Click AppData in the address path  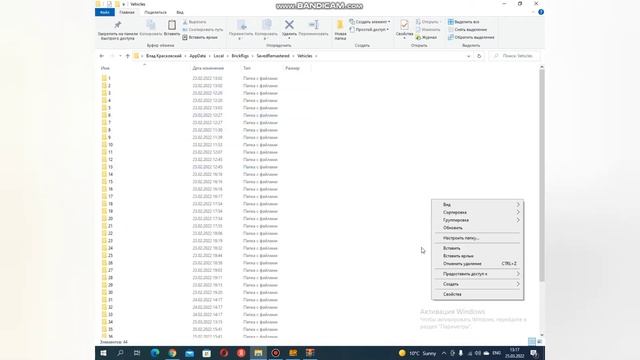point(198,56)
